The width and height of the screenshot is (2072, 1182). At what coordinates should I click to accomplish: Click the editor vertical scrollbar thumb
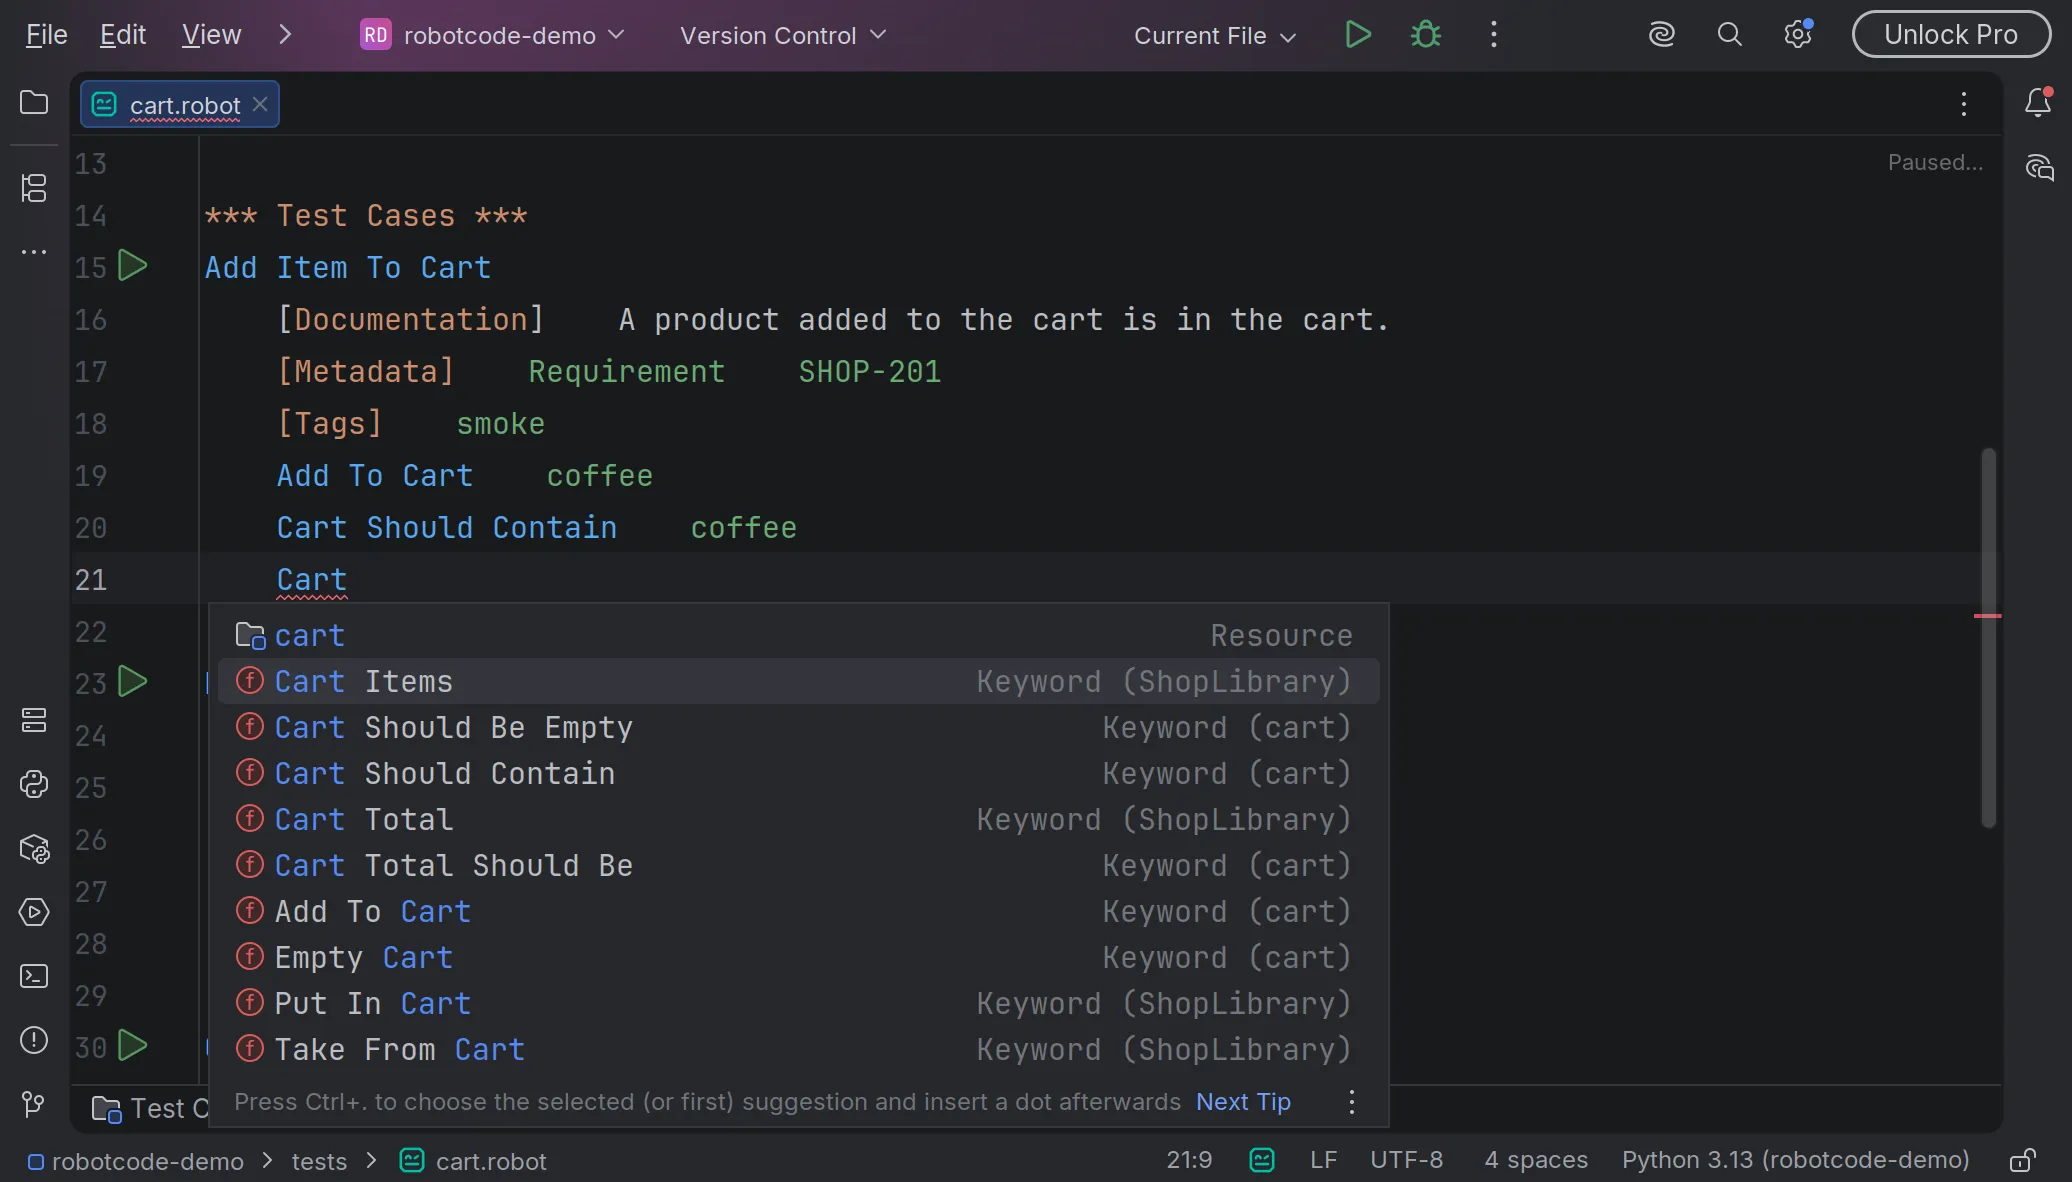[1988, 637]
